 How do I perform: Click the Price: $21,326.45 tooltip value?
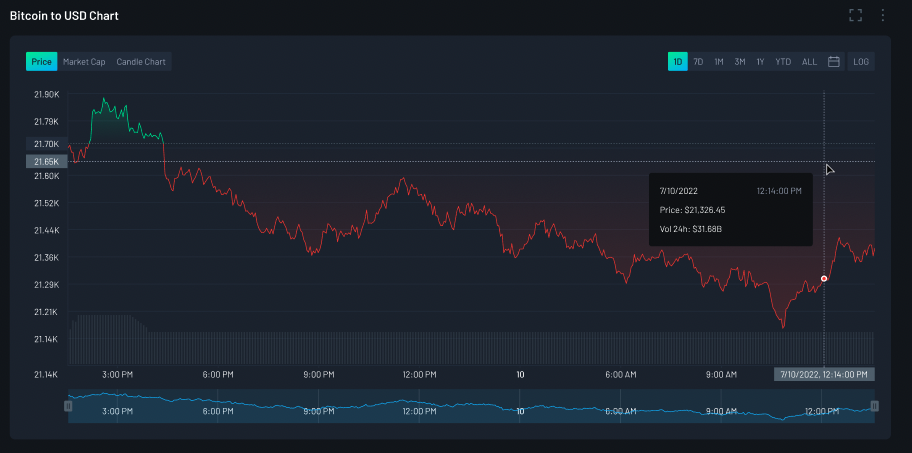tap(692, 210)
